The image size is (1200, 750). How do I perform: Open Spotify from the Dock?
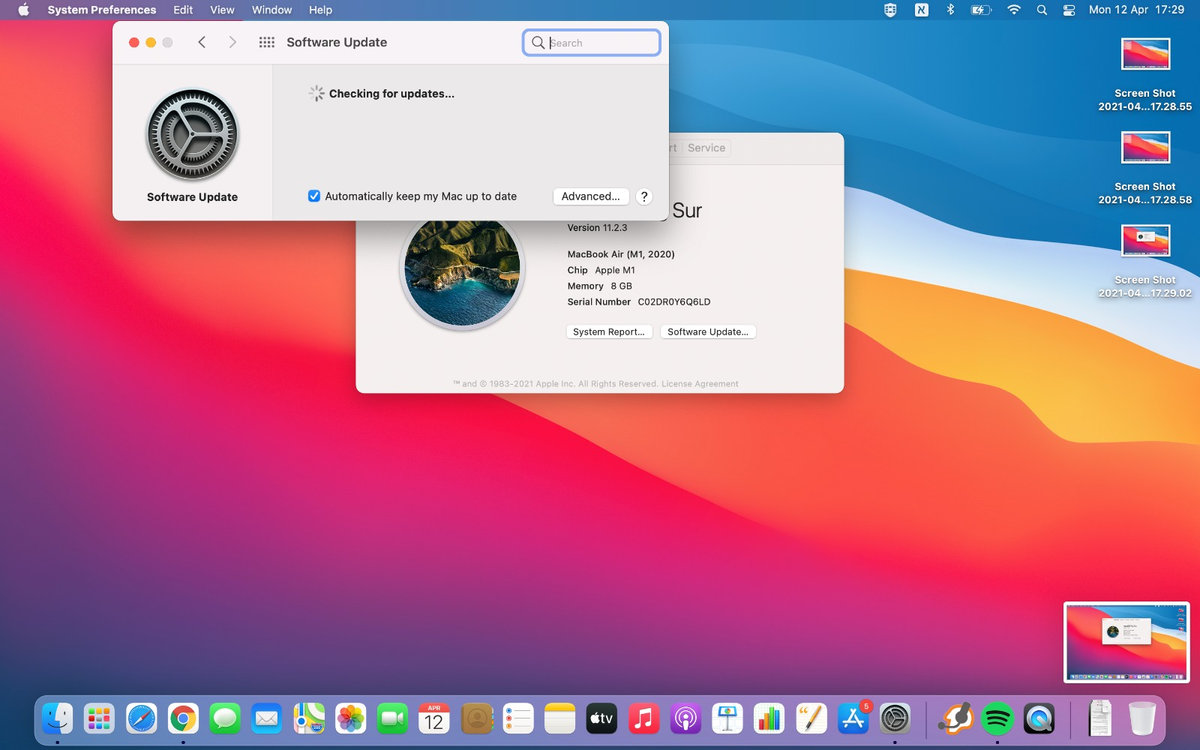point(998,718)
